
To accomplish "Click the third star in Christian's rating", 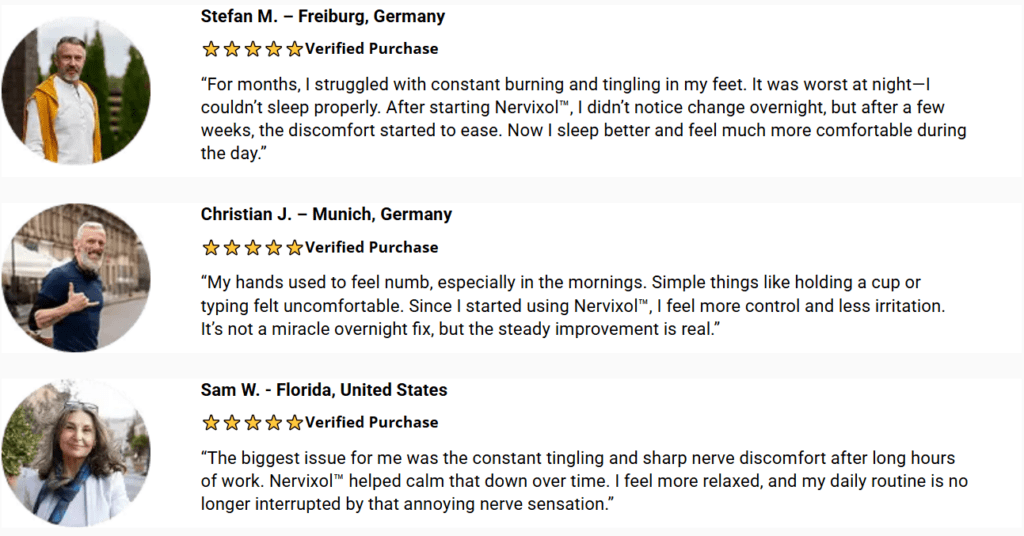I will coord(253,247).
